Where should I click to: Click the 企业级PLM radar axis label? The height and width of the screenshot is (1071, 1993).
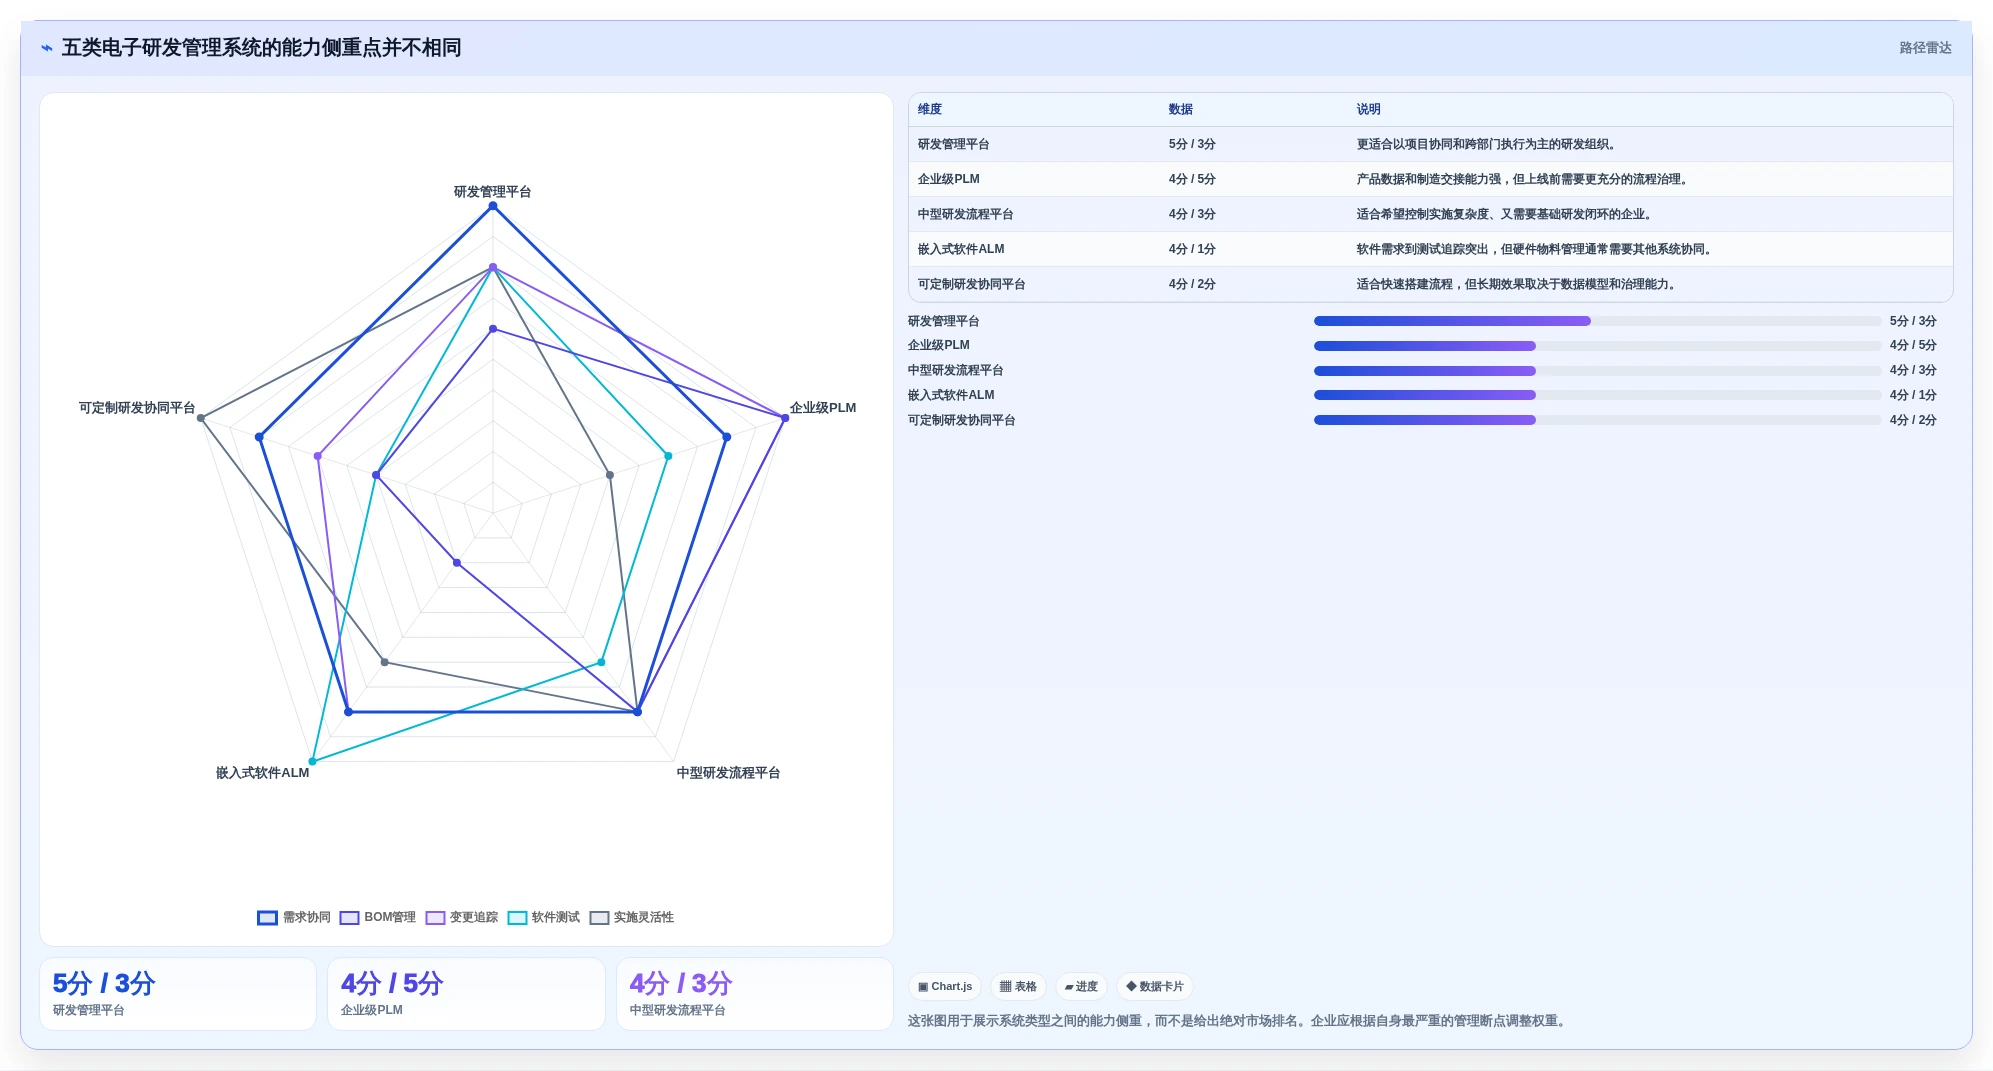point(823,408)
